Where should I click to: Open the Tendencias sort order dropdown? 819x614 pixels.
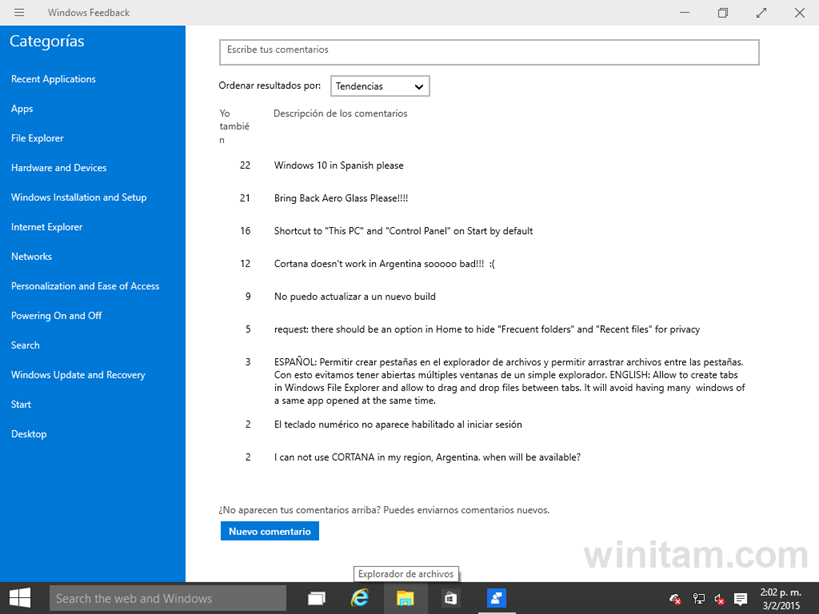pos(379,86)
